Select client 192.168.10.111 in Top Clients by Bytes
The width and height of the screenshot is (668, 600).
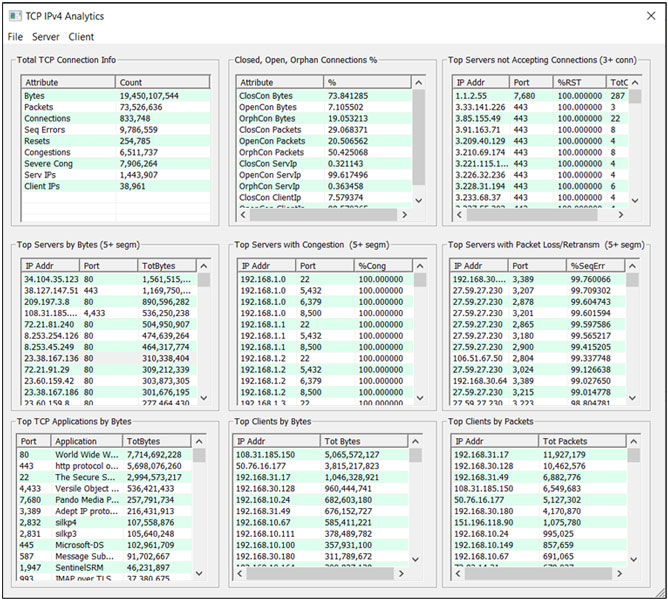(x=321, y=534)
